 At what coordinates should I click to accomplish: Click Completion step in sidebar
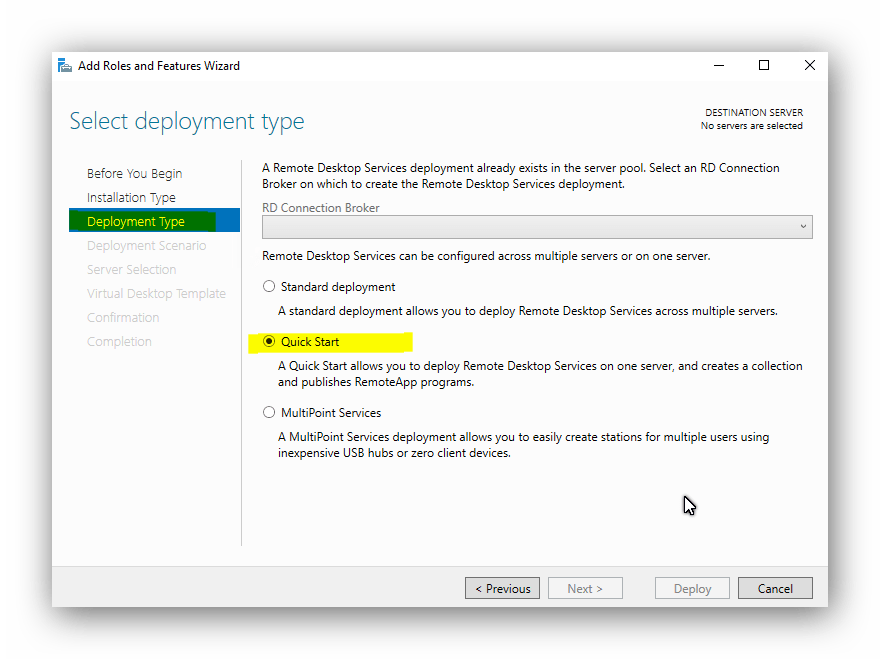(x=119, y=342)
